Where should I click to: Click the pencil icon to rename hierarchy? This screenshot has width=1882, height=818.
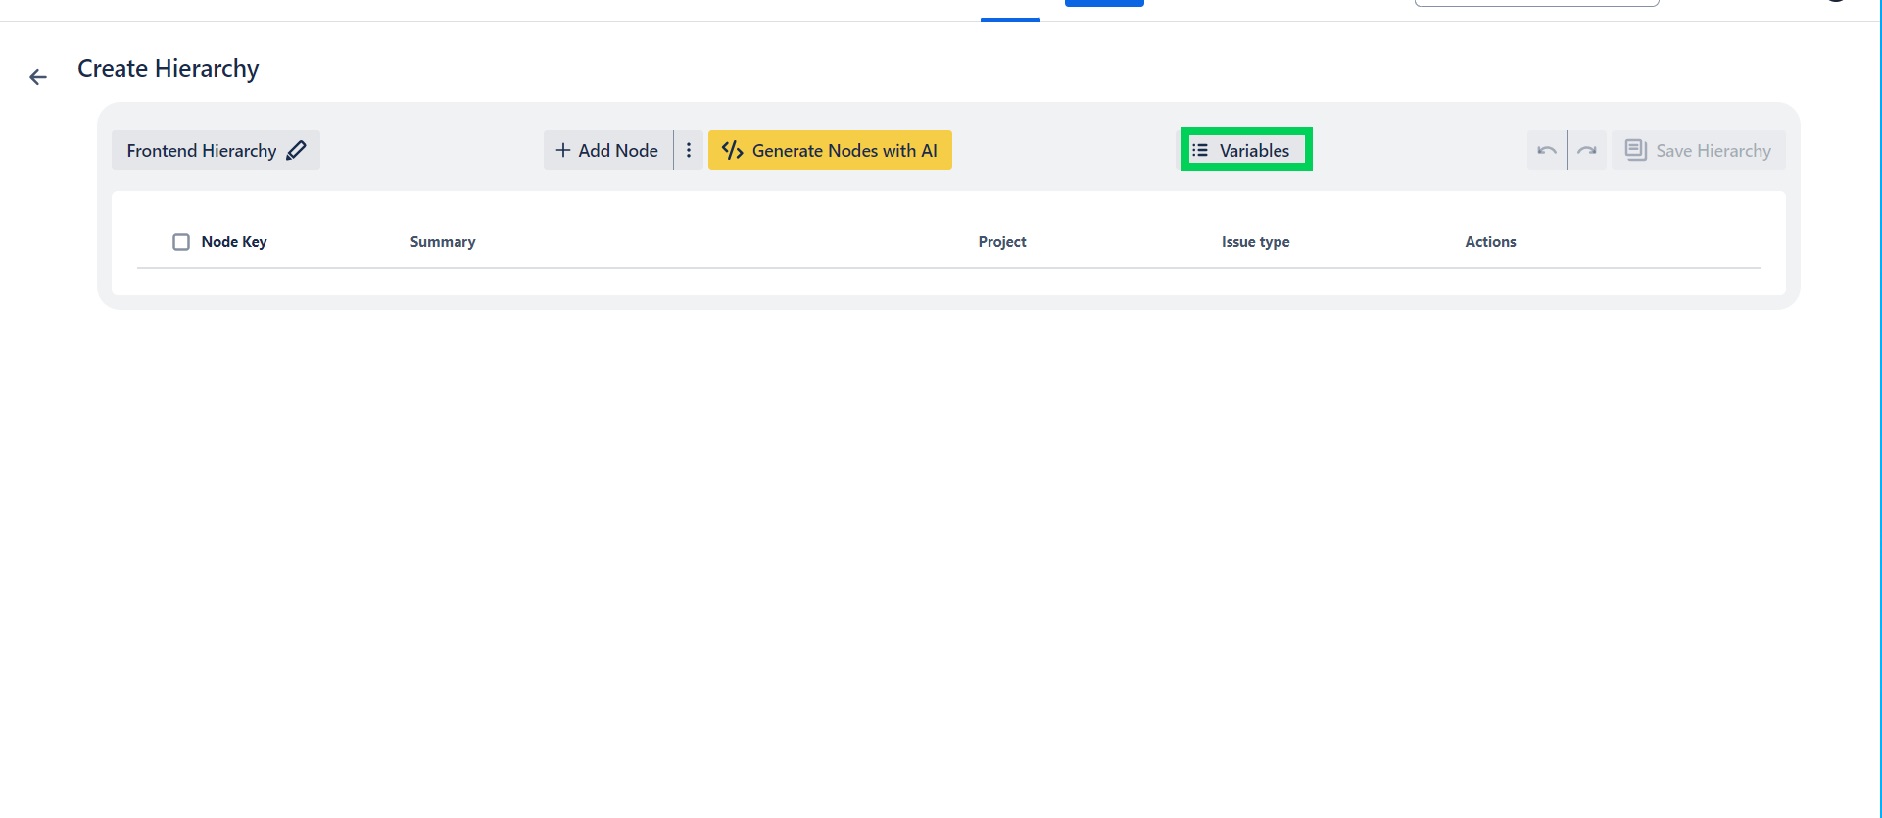coord(297,150)
